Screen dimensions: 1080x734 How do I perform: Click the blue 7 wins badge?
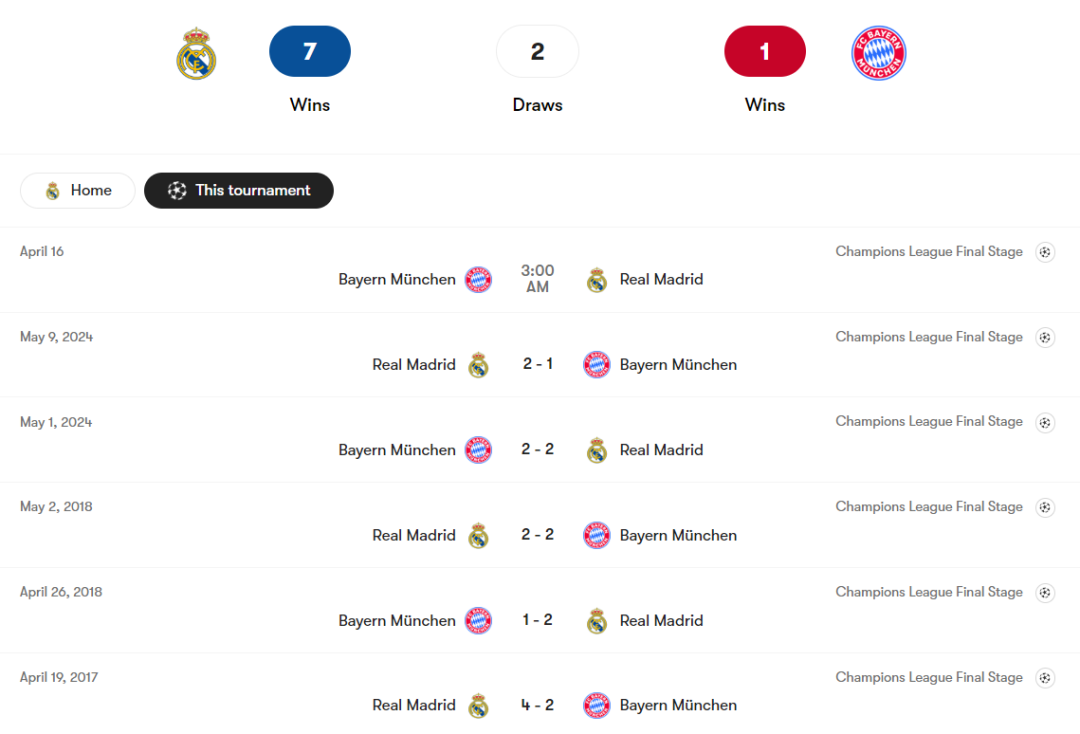point(310,52)
